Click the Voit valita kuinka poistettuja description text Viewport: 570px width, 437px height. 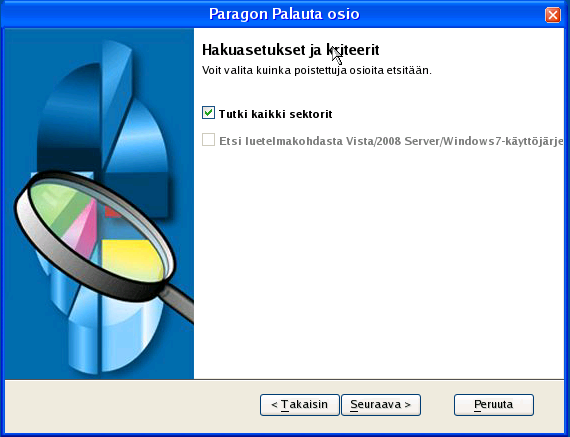[x=317, y=70]
